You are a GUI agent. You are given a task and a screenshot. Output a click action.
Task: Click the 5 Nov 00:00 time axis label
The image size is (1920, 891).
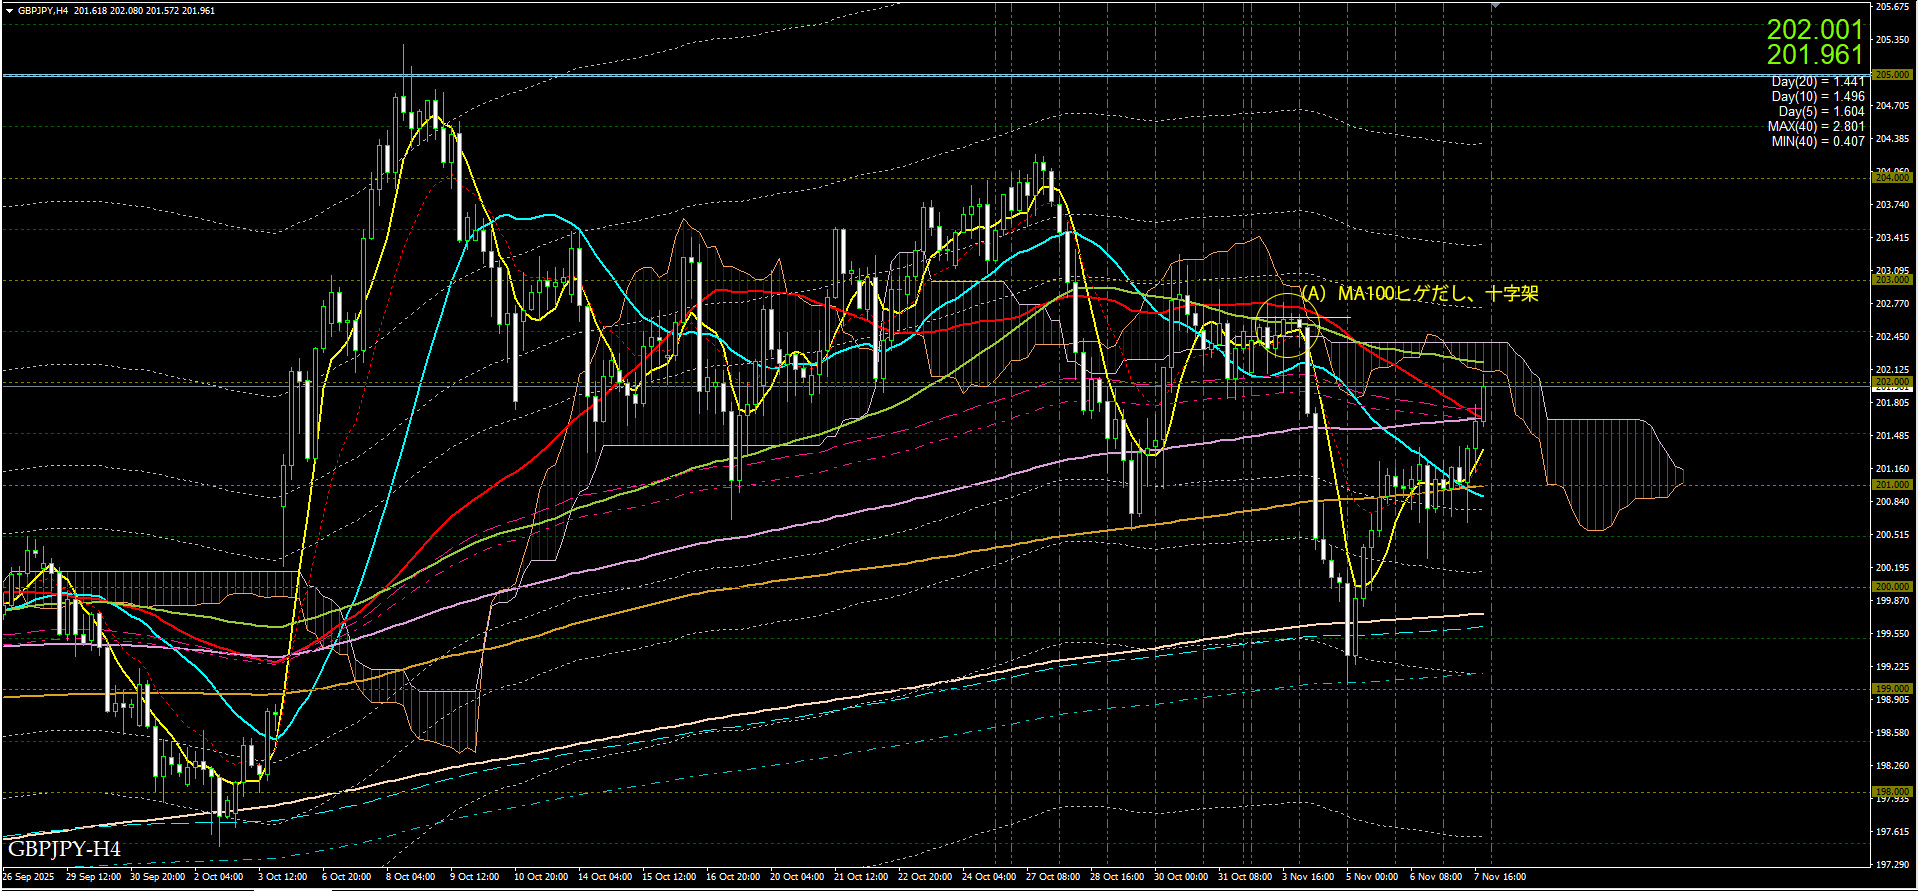(x=1372, y=877)
